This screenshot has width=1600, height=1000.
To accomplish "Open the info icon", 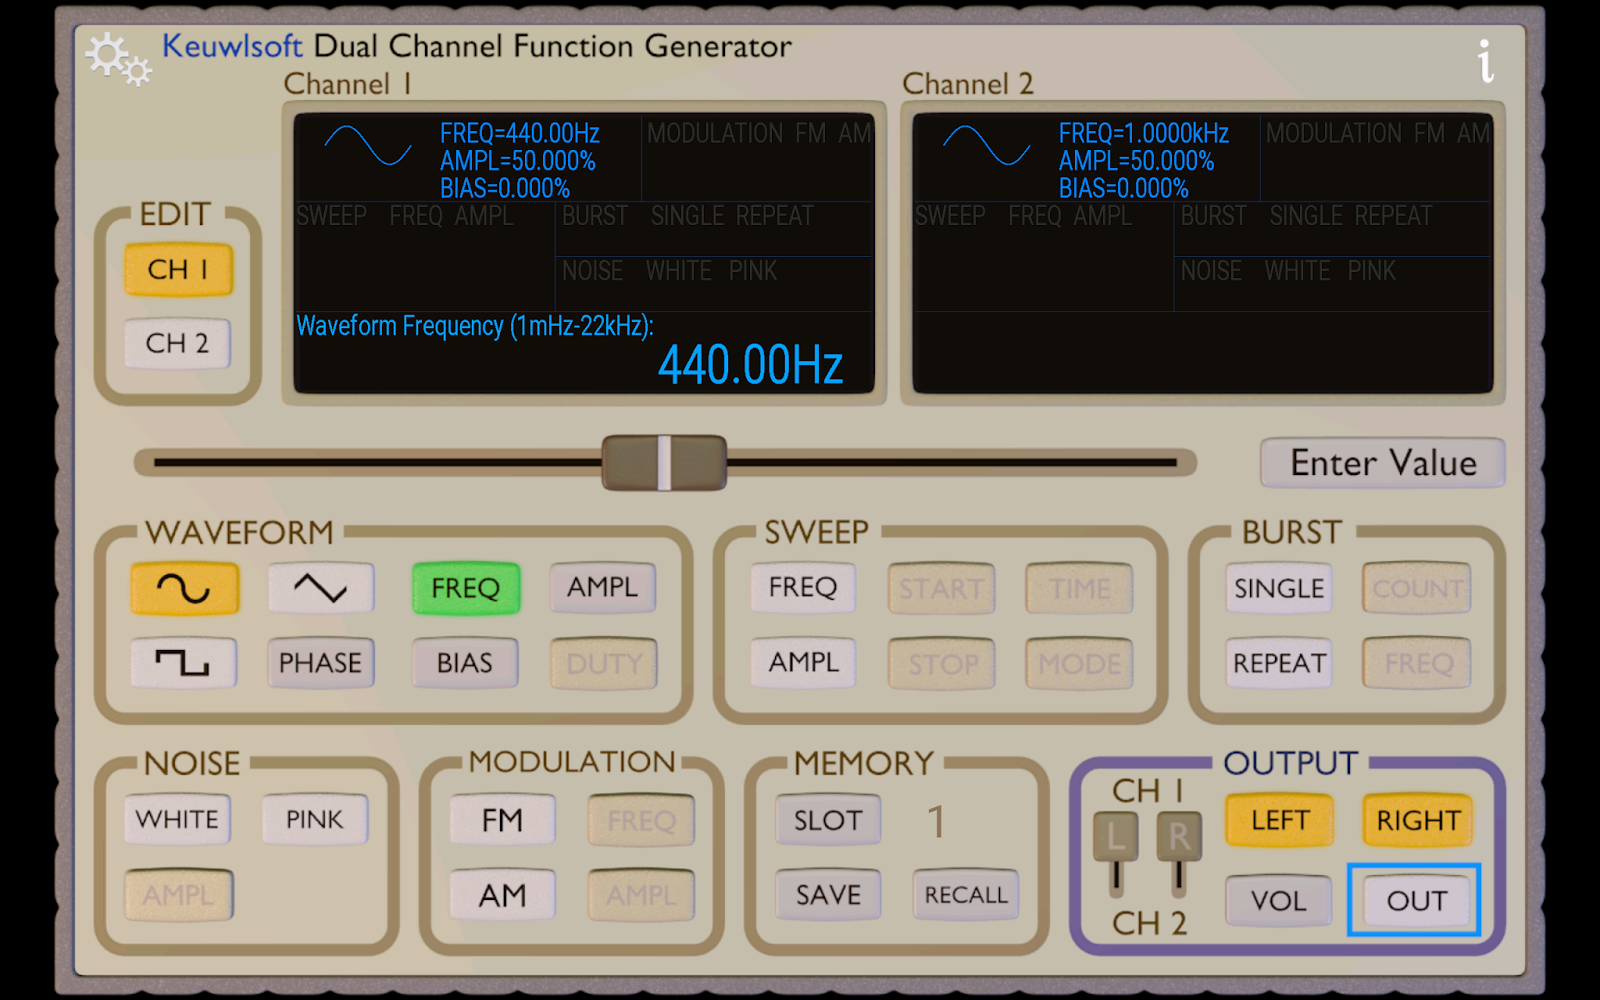I will coord(1485,61).
